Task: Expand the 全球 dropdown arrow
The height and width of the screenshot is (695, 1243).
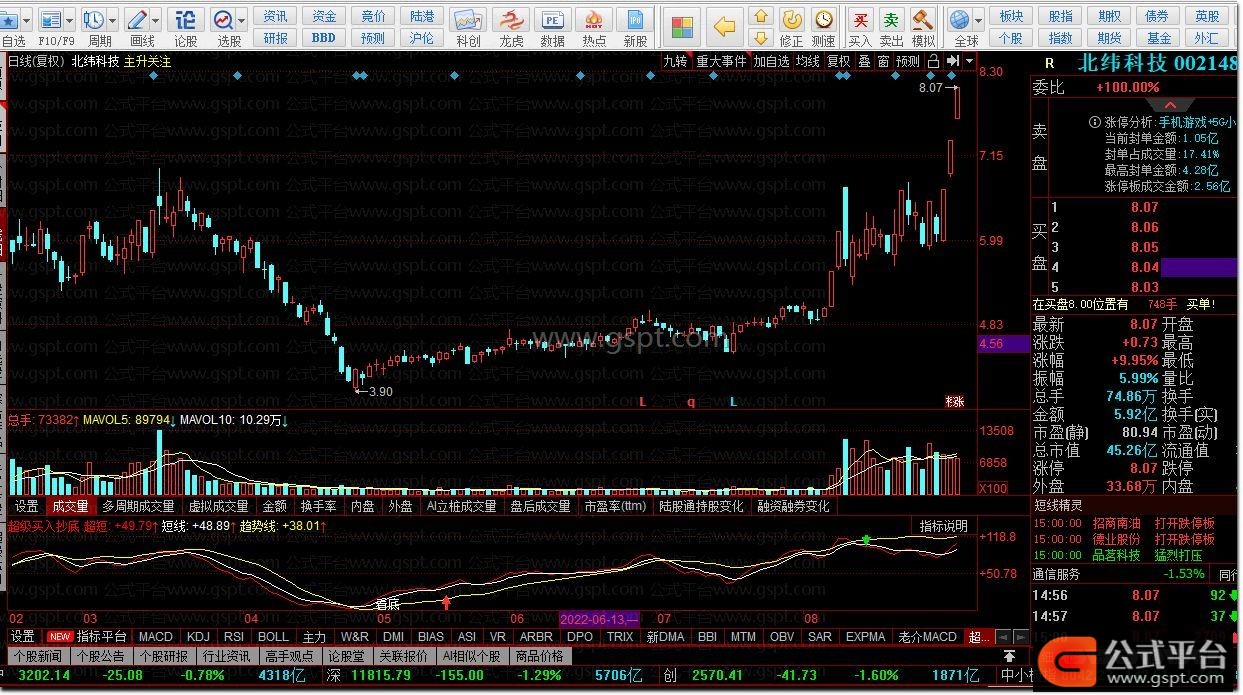Action: [x=977, y=20]
